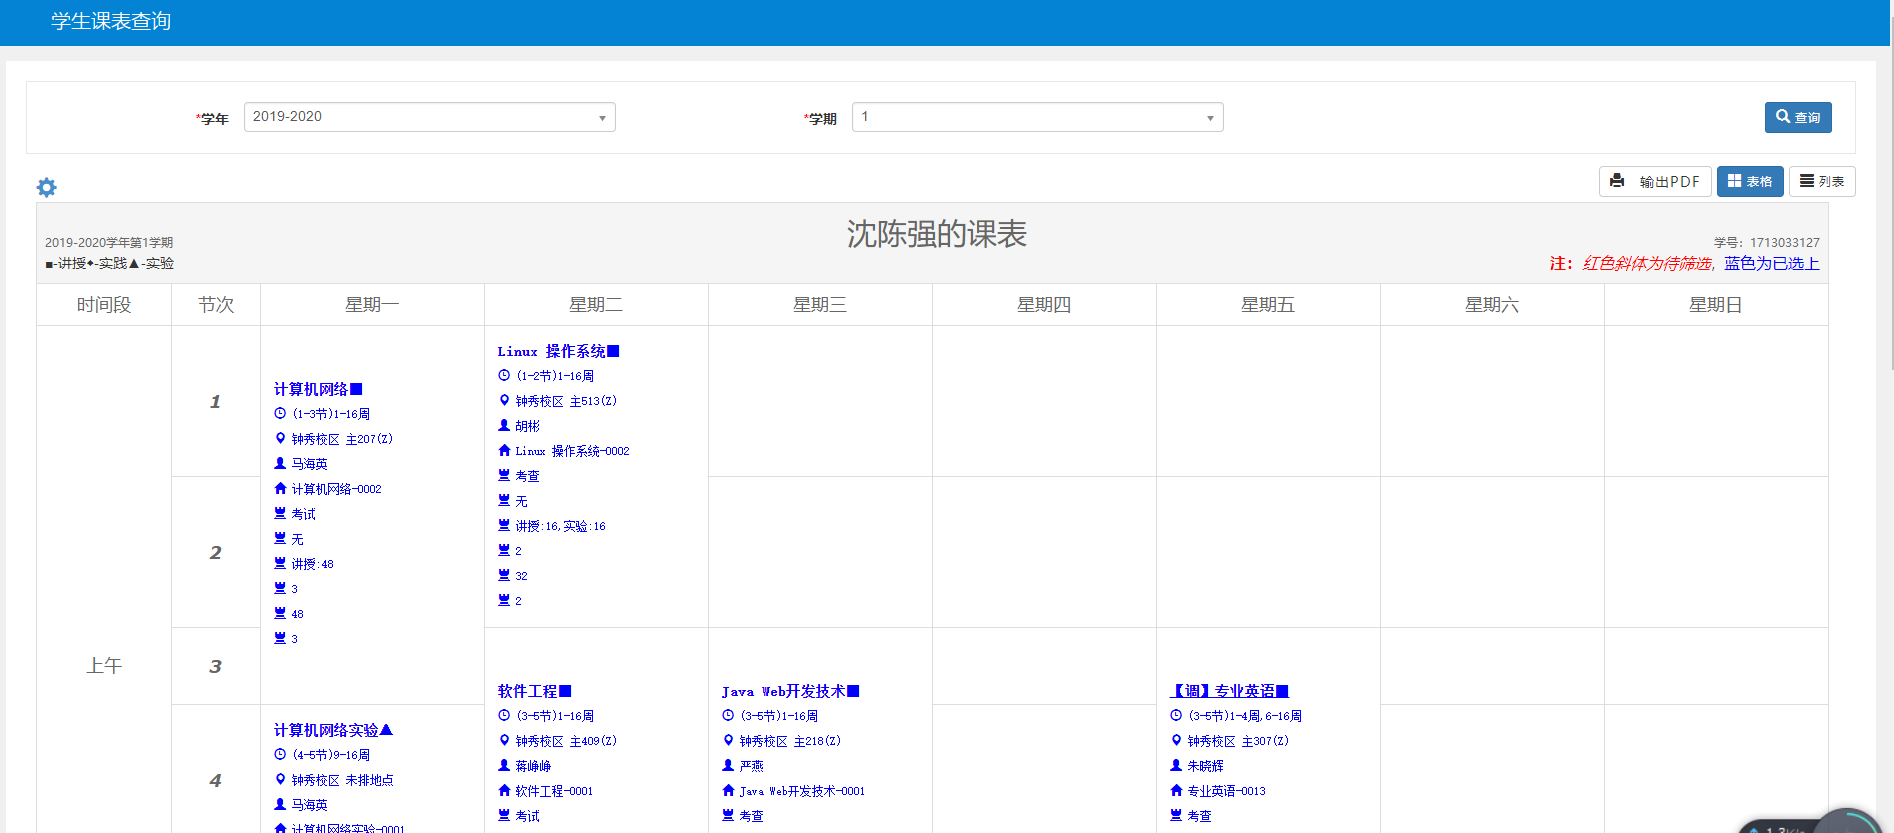Click teacher icon beside 朱晓辉
The height and width of the screenshot is (833, 1894).
[1176, 765]
